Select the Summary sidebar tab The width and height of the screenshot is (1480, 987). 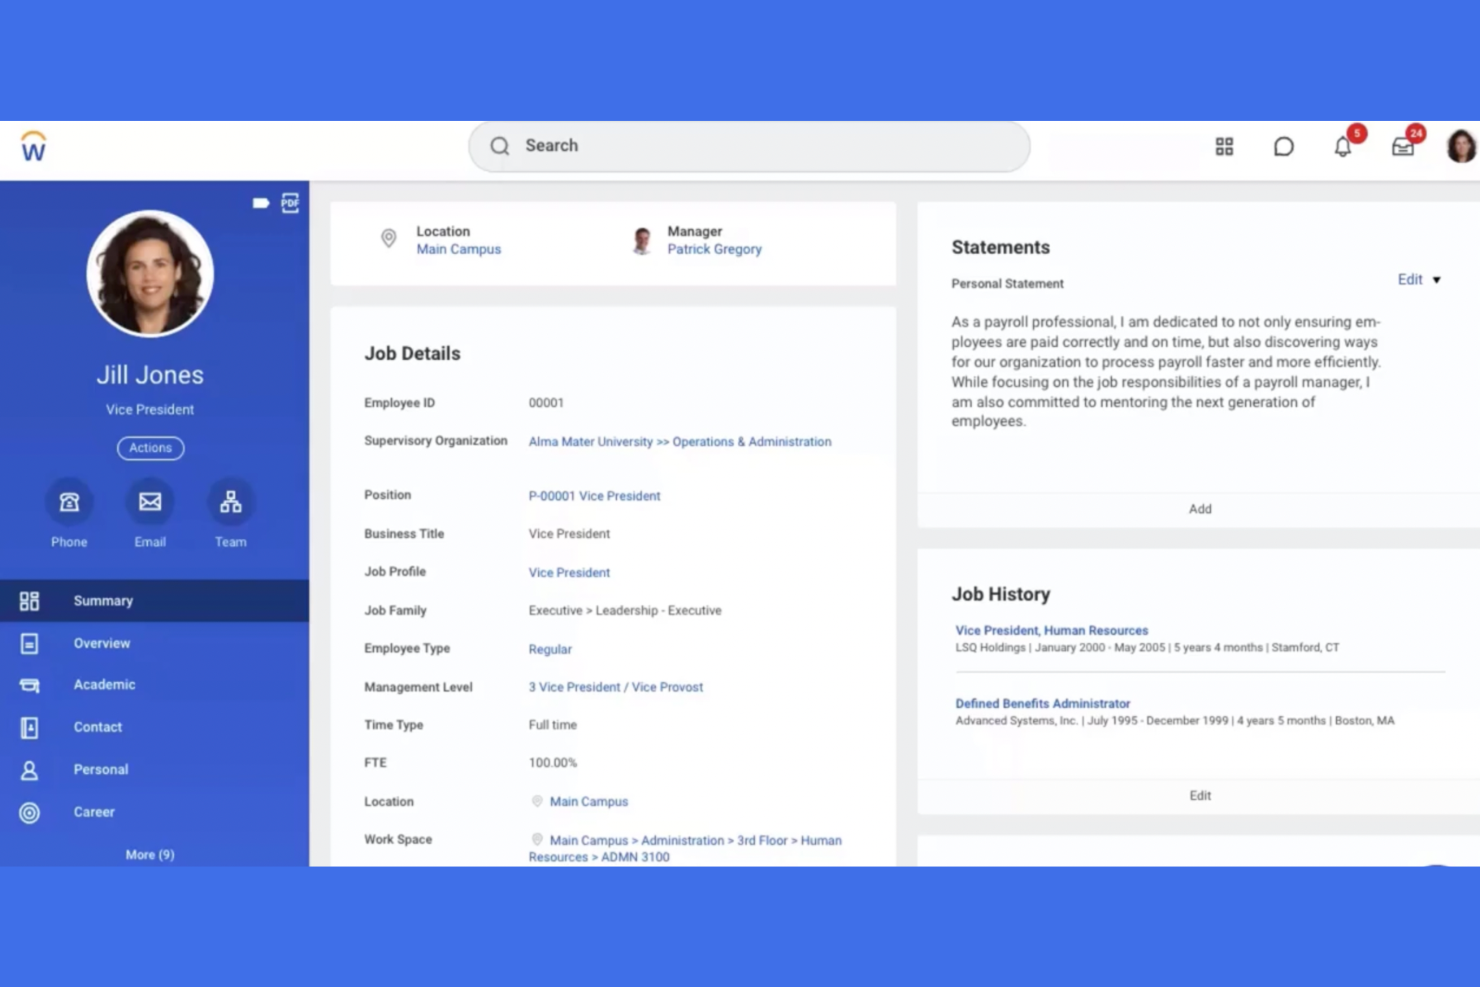click(154, 601)
